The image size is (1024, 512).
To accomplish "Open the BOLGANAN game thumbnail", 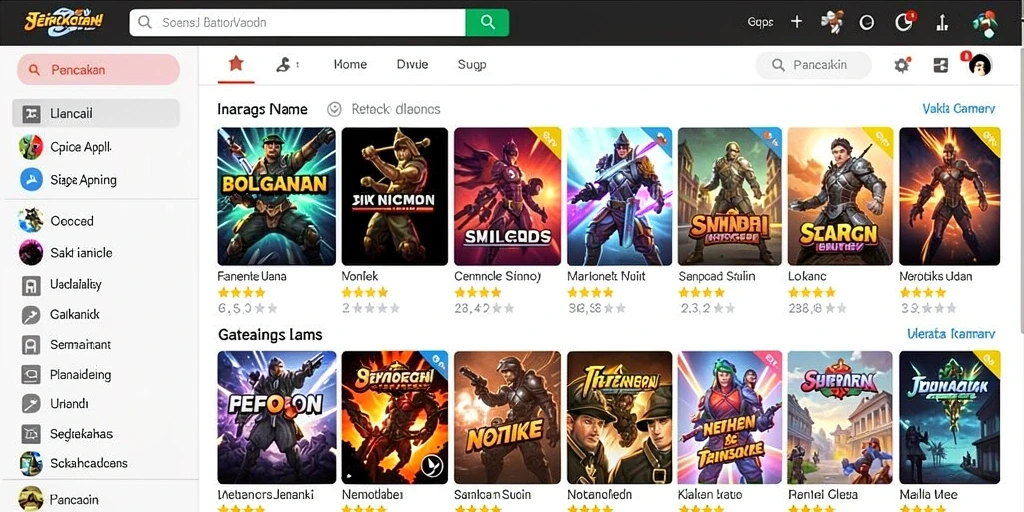I will pyautogui.click(x=277, y=196).
